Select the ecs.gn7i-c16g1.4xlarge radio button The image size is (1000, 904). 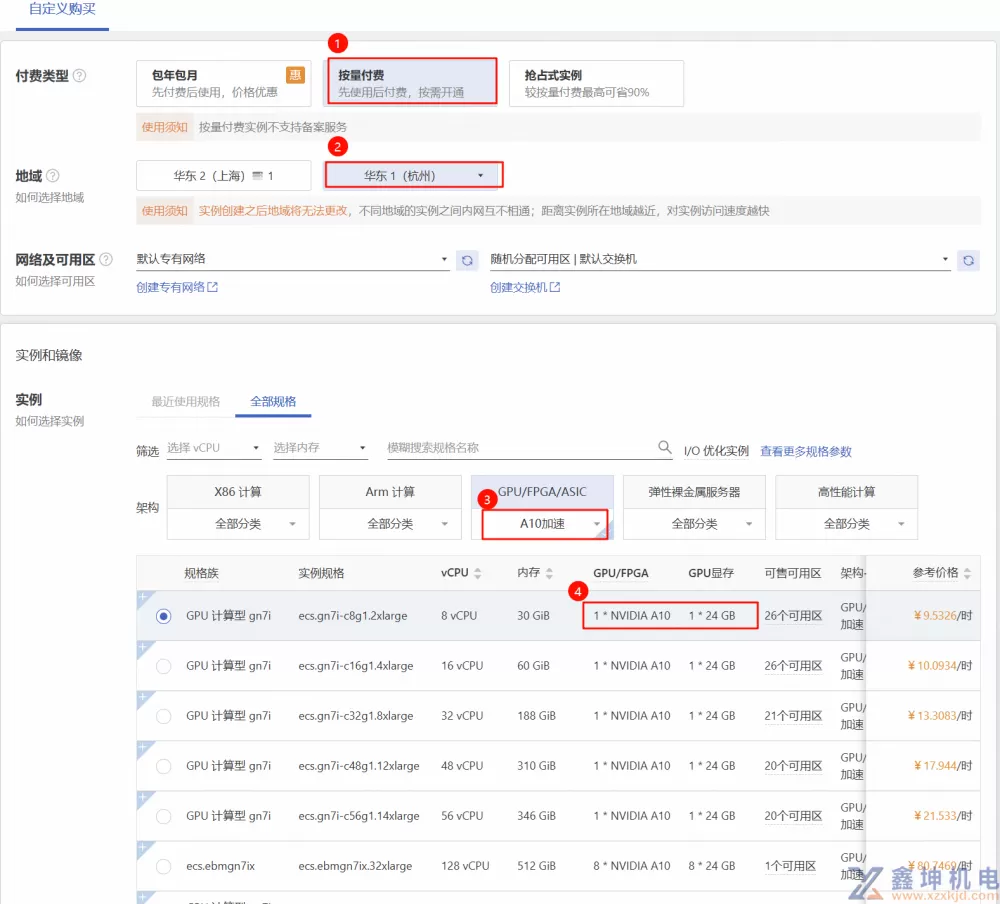coord(163,666)
